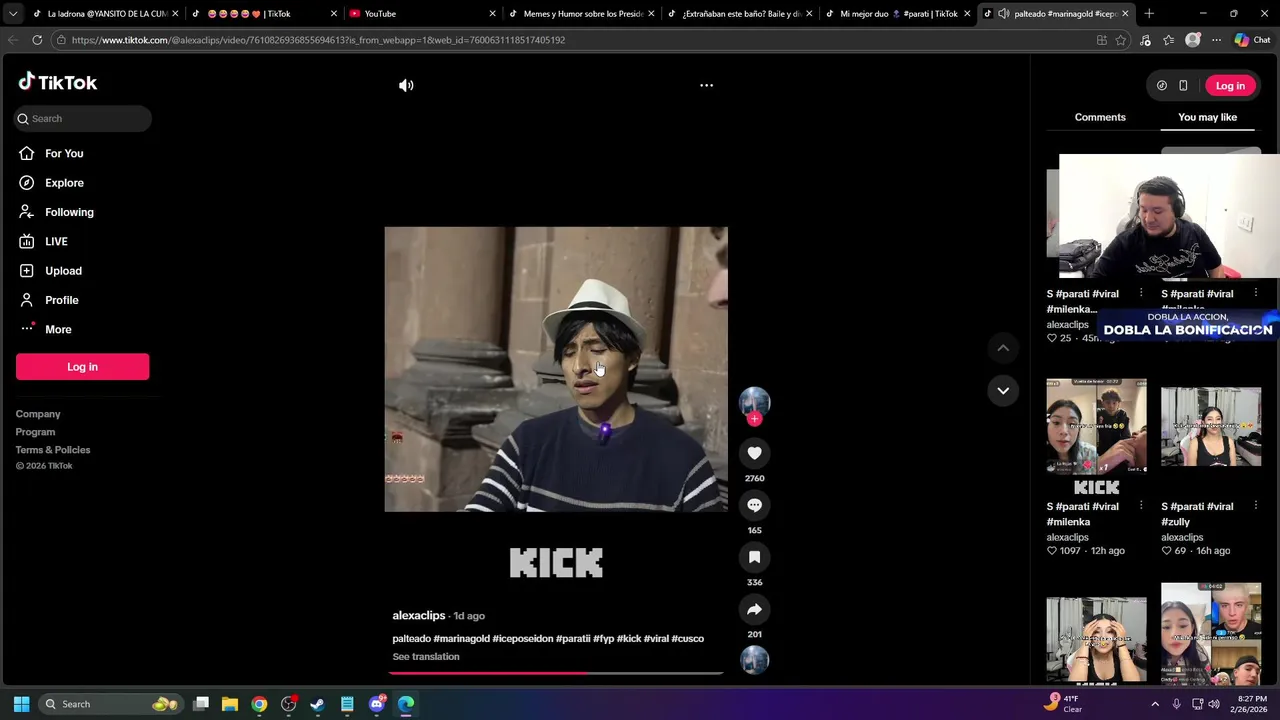Open the #milenka thumbnail with 1097 likes
1280x720 pixels.
pyautogui.click(x=1096, y=437)
